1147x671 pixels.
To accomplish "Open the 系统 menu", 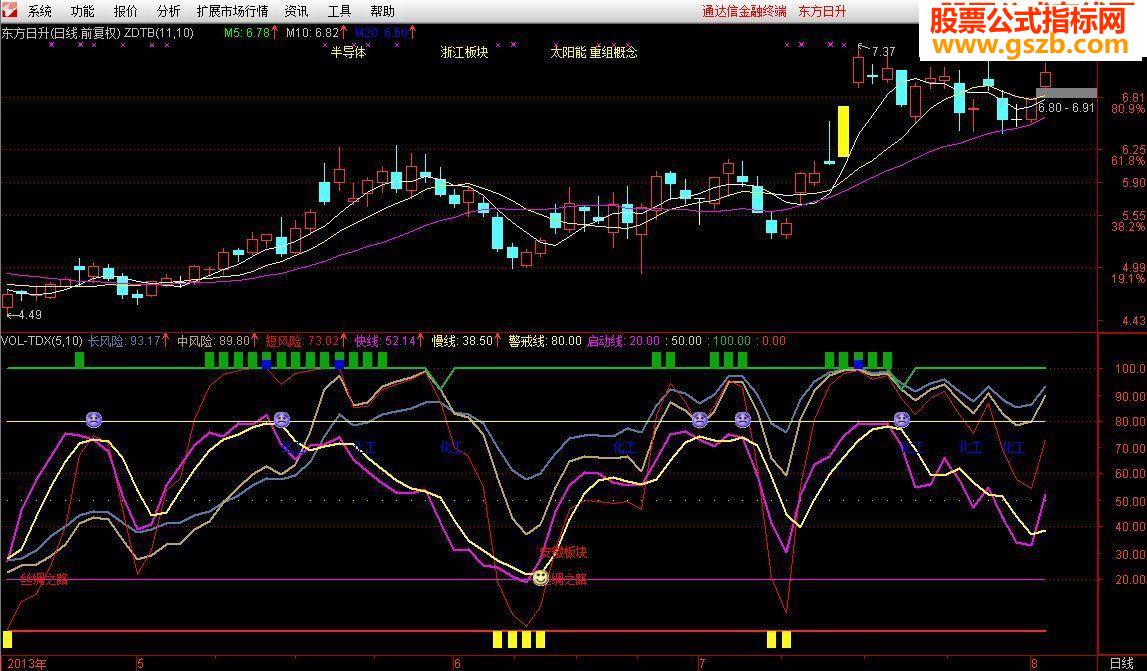I will [x=40, y=11].
